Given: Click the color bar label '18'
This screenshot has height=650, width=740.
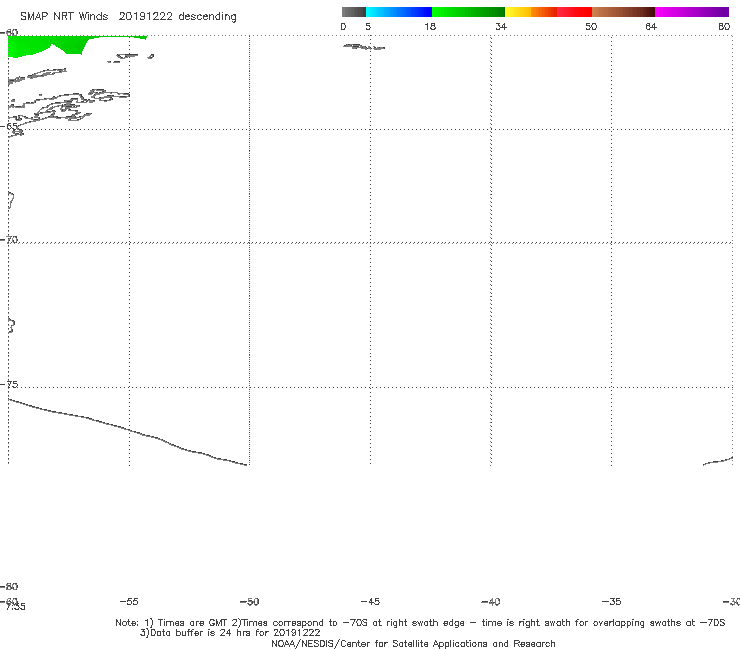Looking at the screenshot, I should pos(430,26).
